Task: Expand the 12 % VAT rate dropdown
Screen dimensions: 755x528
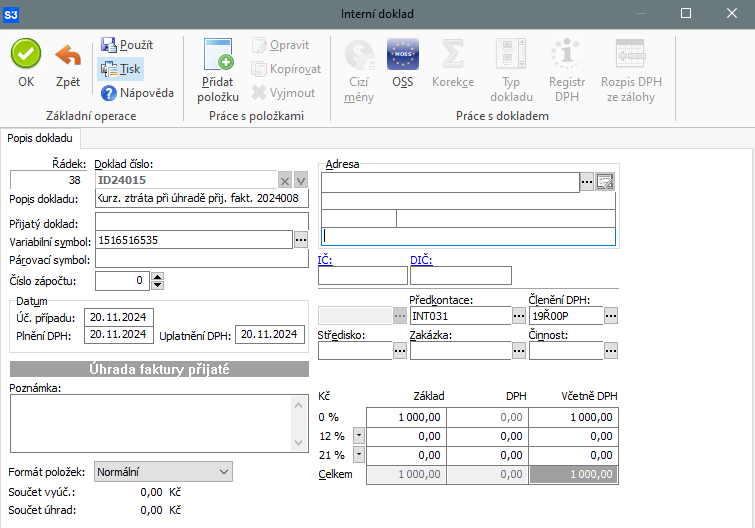Action: click(x=359, y=436)
